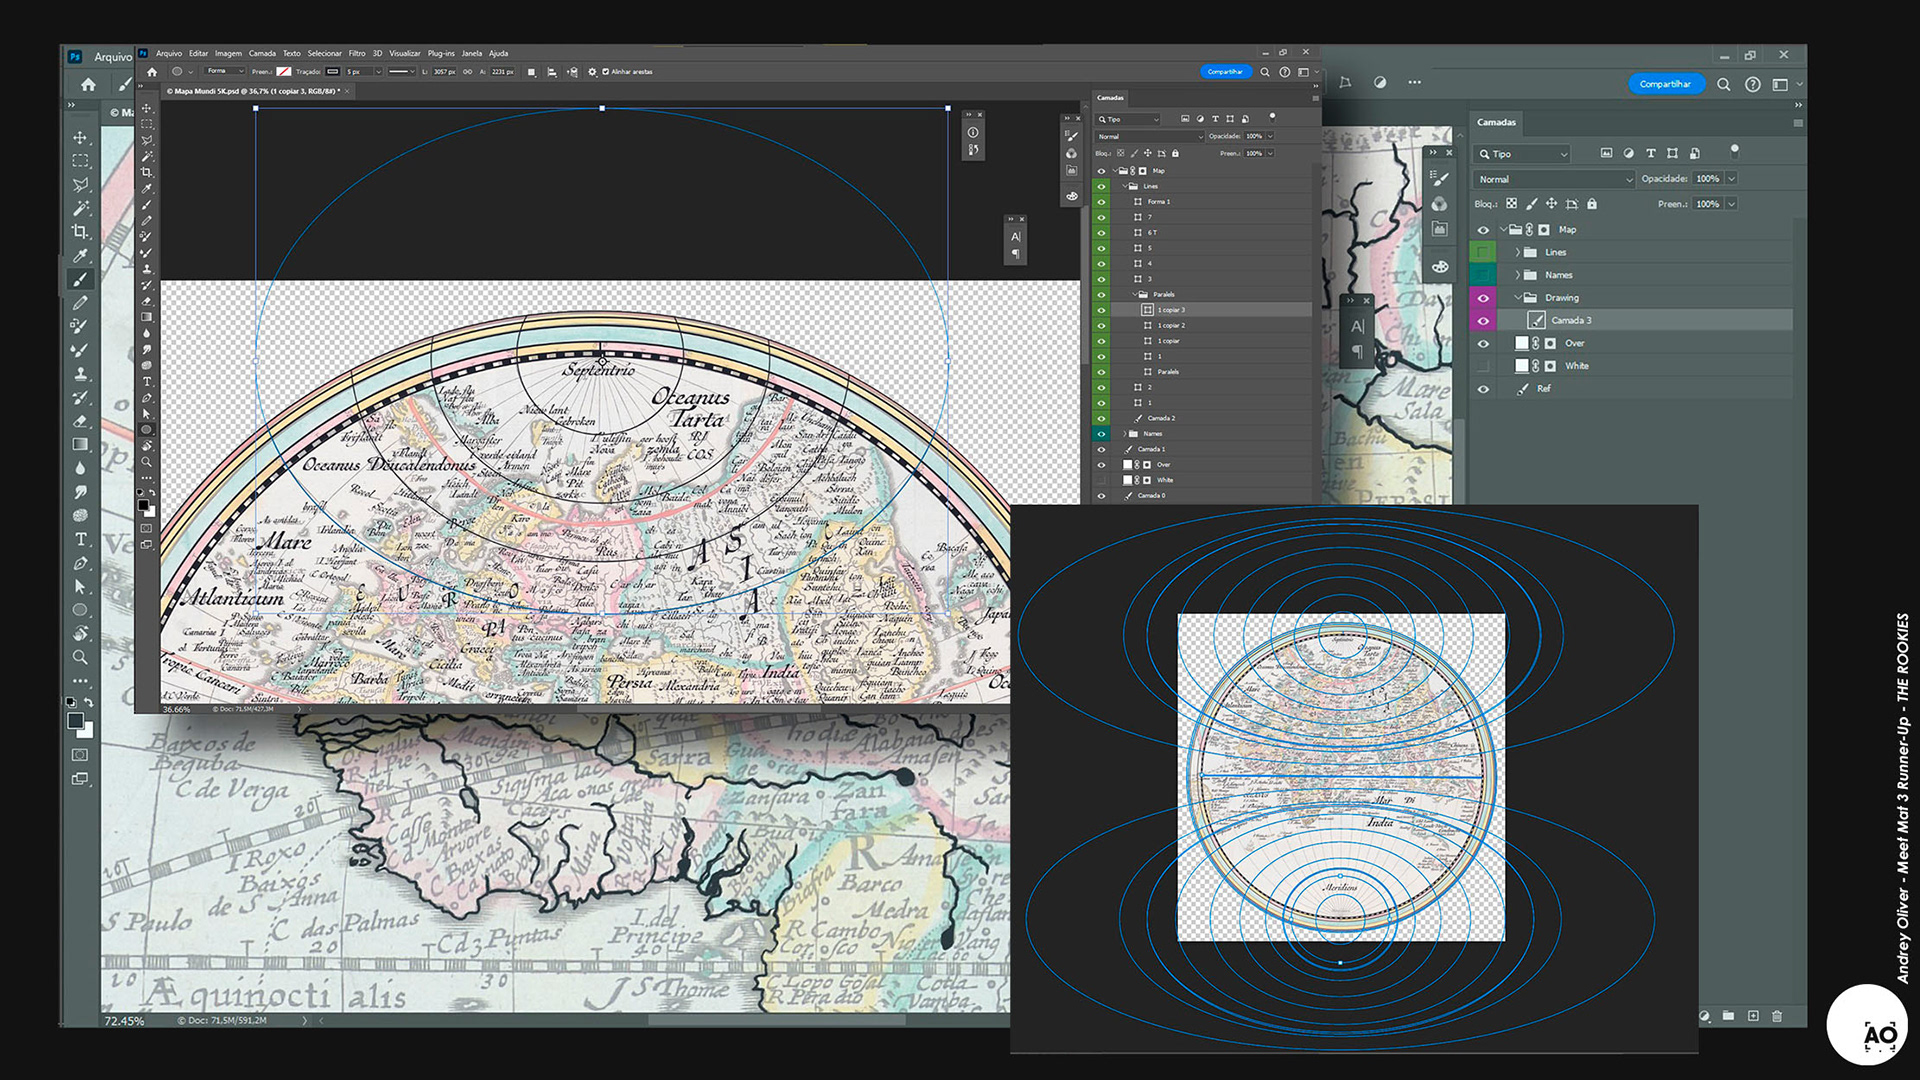Click the Home icon in back window
Screen dimensions: 1920x1080
pos(88,85)
